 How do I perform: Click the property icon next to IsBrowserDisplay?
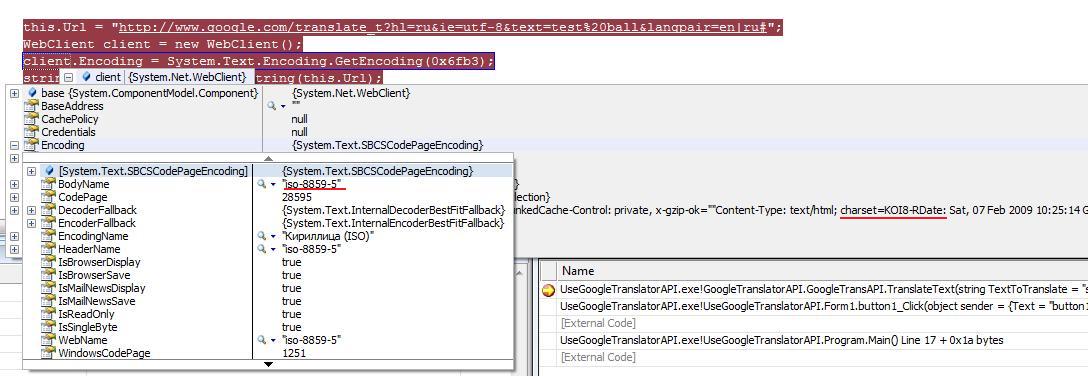coord(47,262)
